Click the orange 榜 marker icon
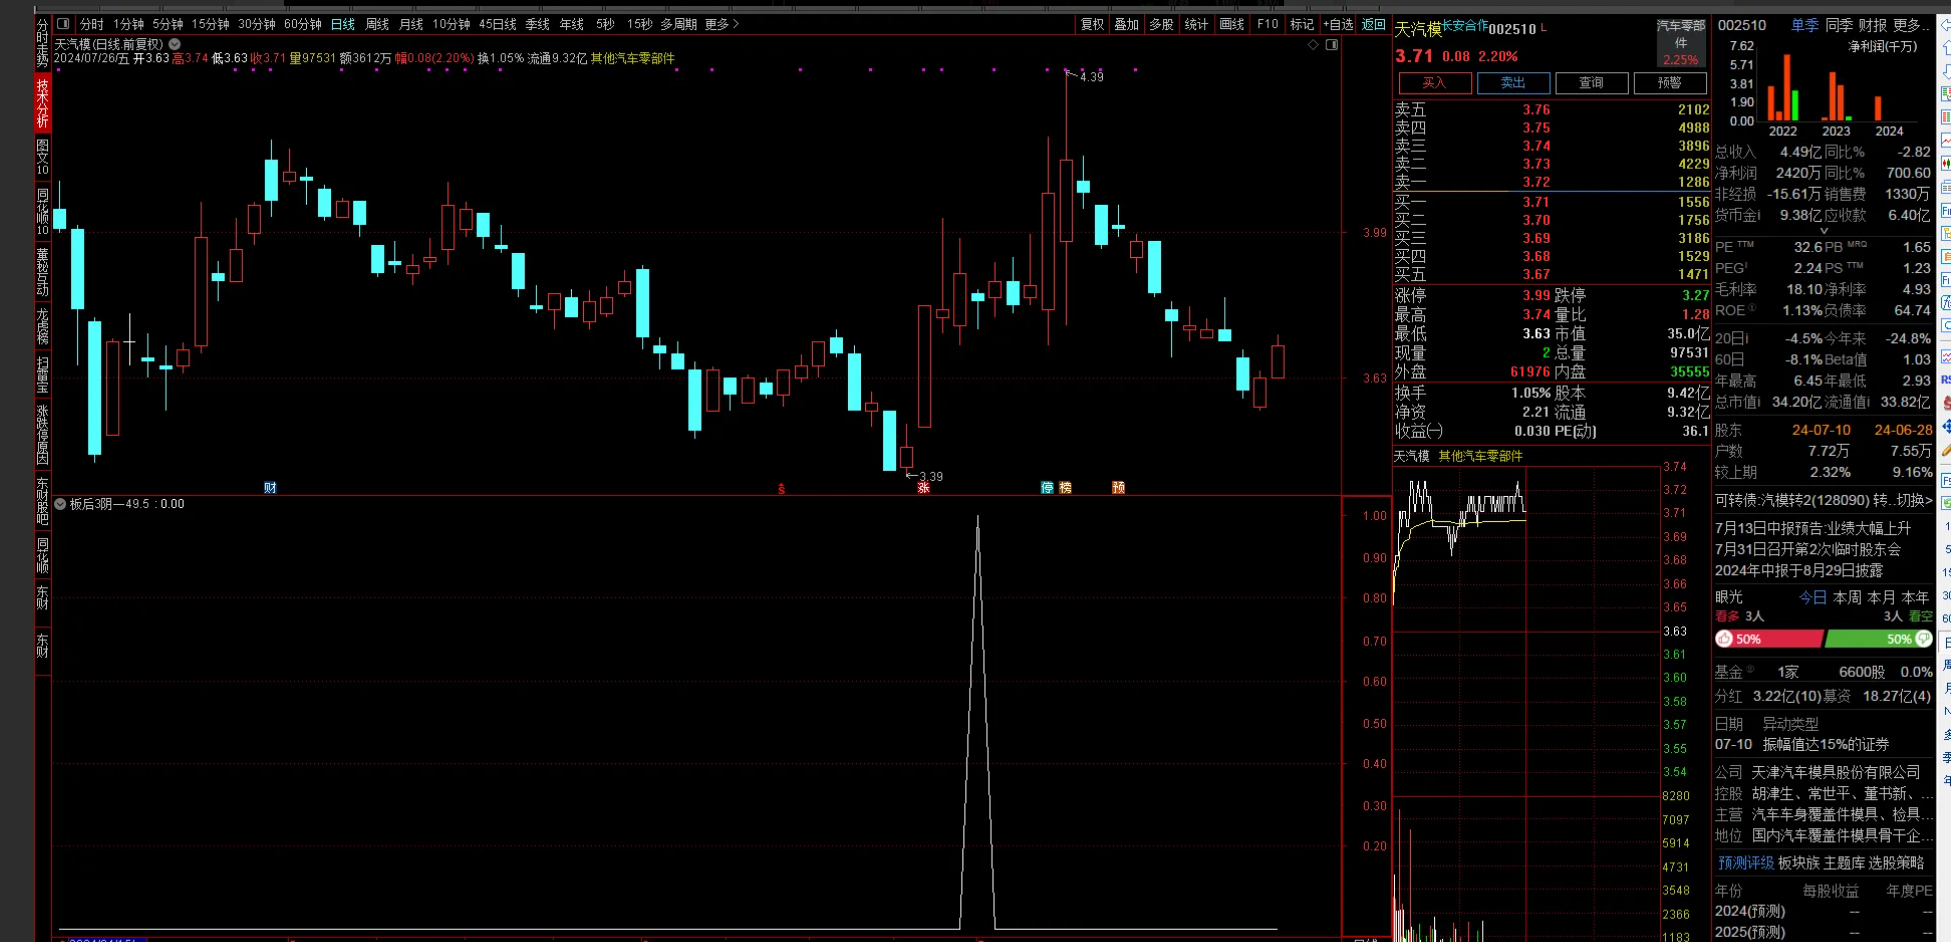The width and height of the screenshot is (1951, 942). pyautogui.click(x=1065, y=488)
